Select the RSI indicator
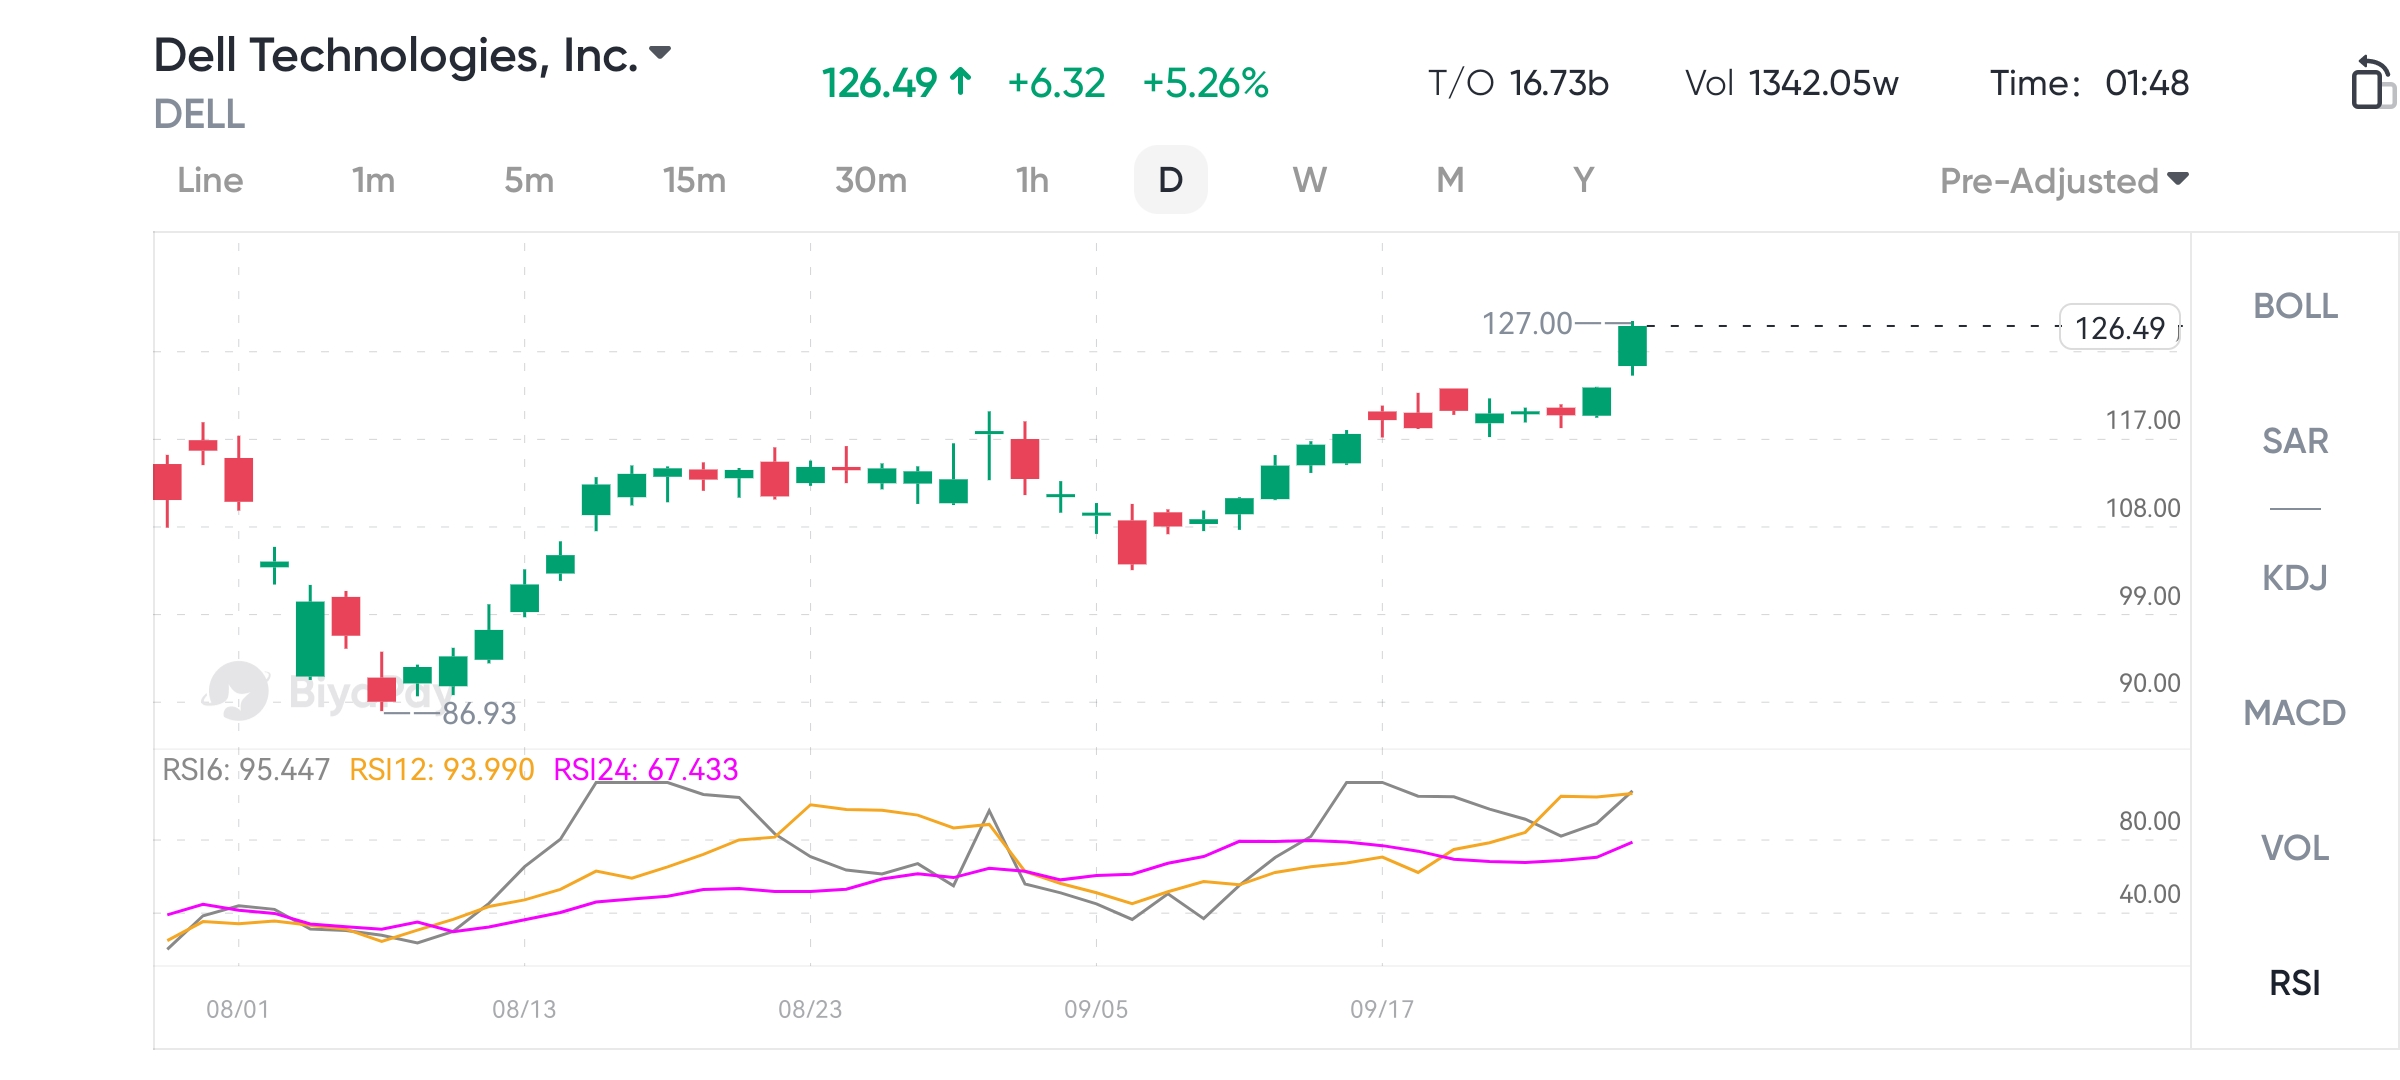 [x=2295, y=983]
